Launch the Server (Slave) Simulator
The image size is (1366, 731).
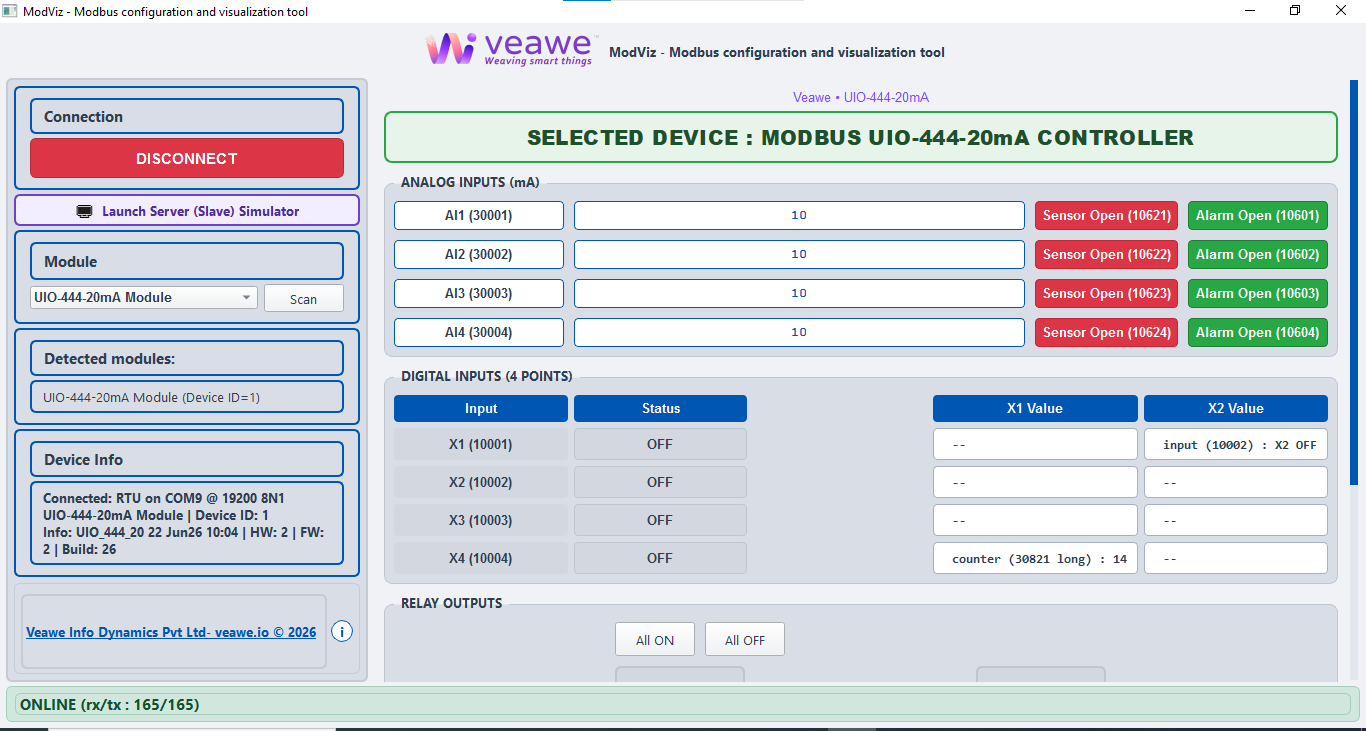point(187,211)
